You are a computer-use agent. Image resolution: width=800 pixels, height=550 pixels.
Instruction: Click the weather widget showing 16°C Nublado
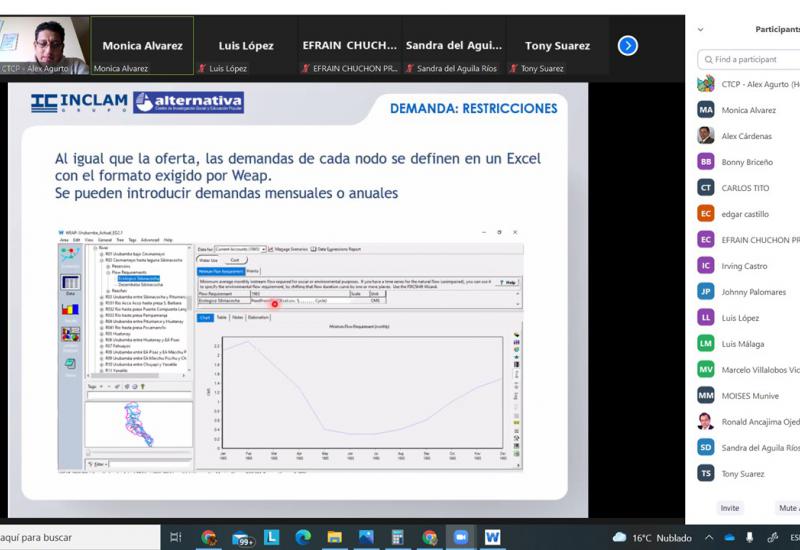click(x=648, y=538)
